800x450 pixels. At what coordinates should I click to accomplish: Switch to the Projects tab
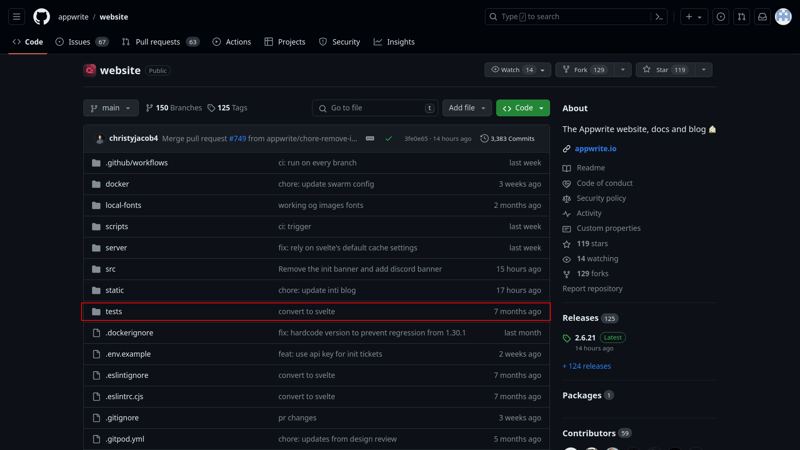point(285,42)
